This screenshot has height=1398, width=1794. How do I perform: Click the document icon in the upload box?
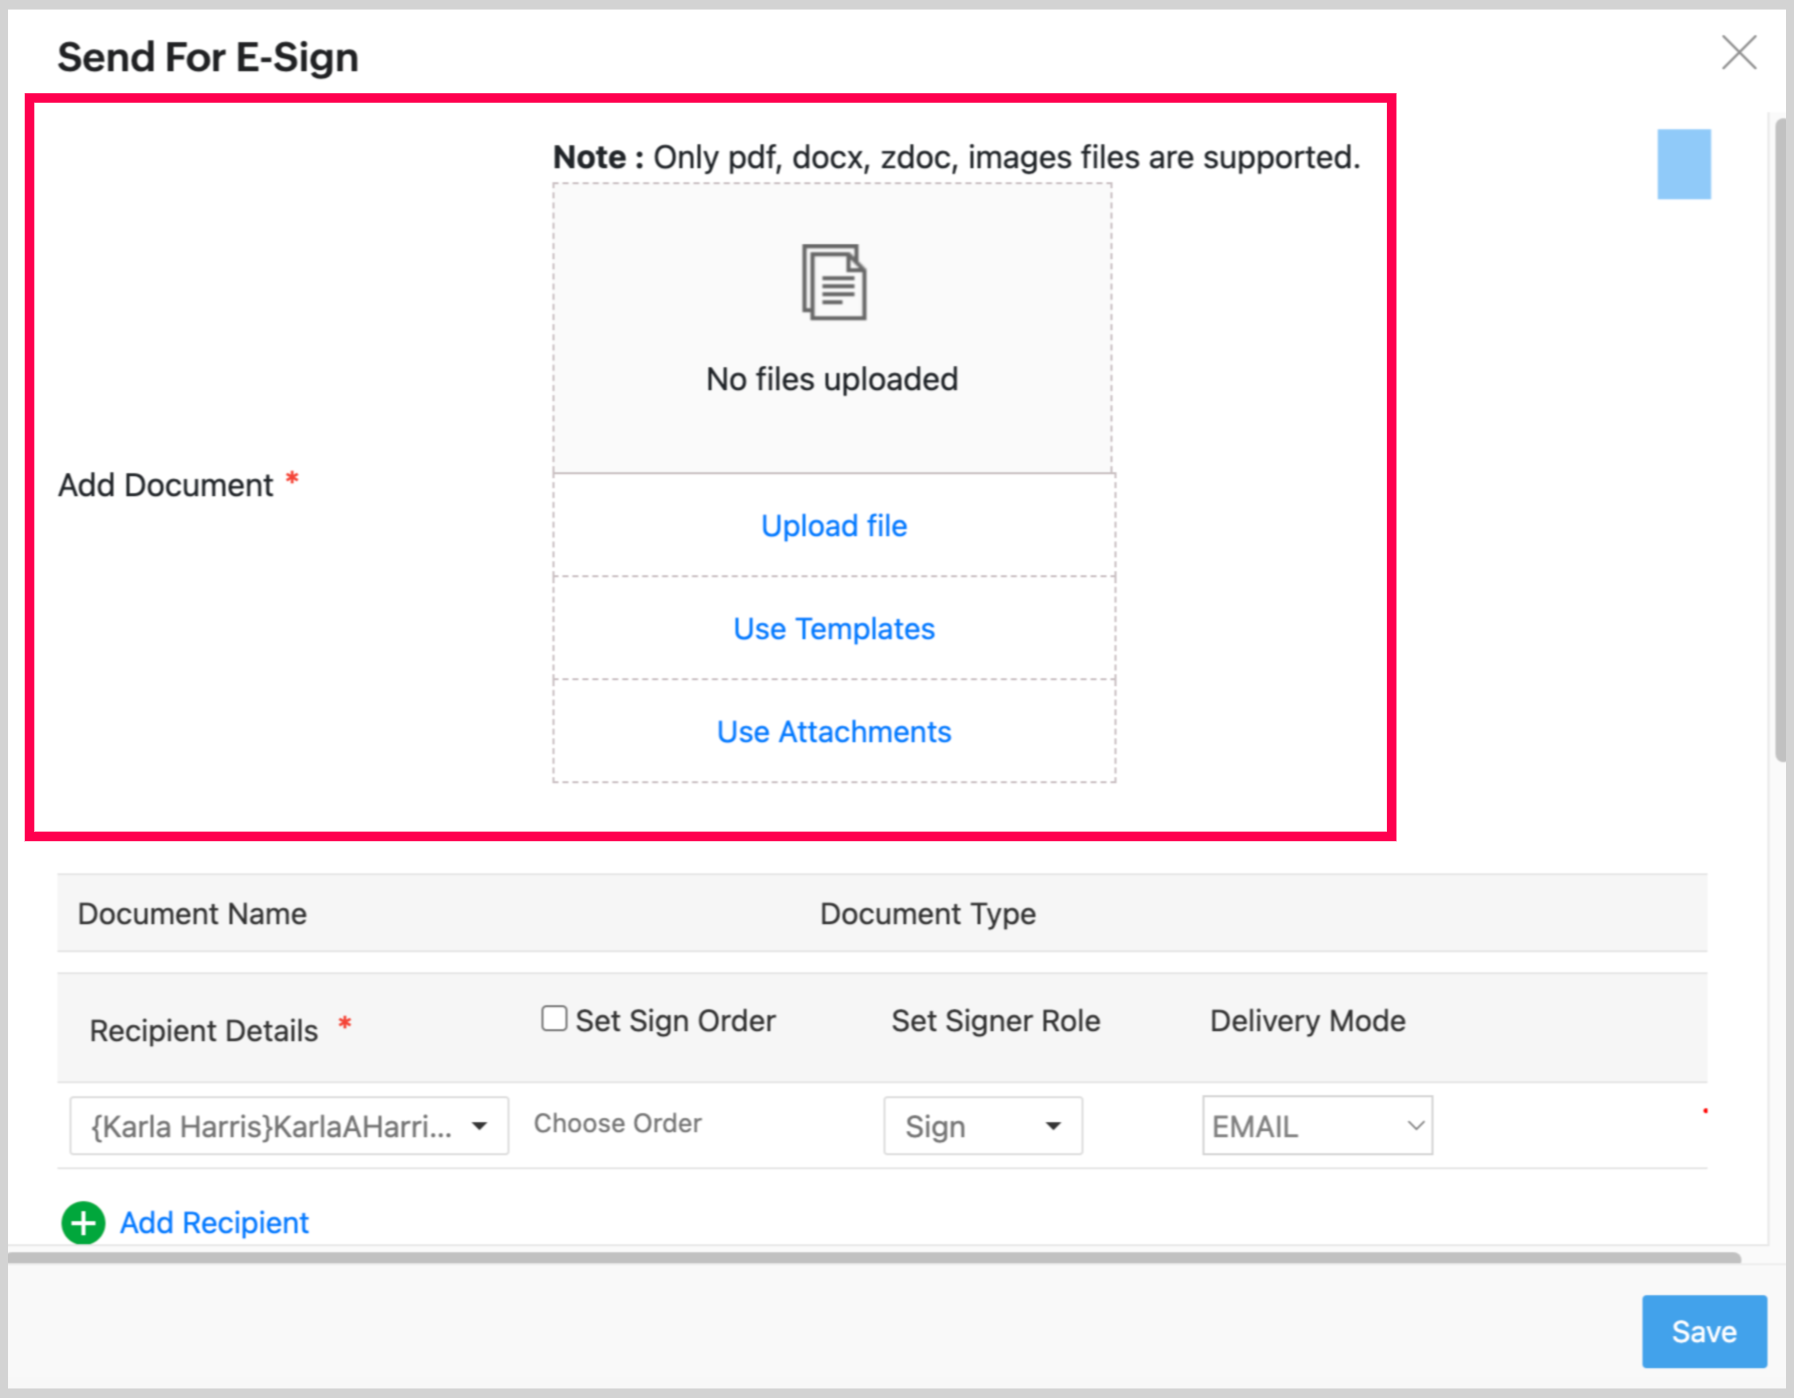(833, 283)
